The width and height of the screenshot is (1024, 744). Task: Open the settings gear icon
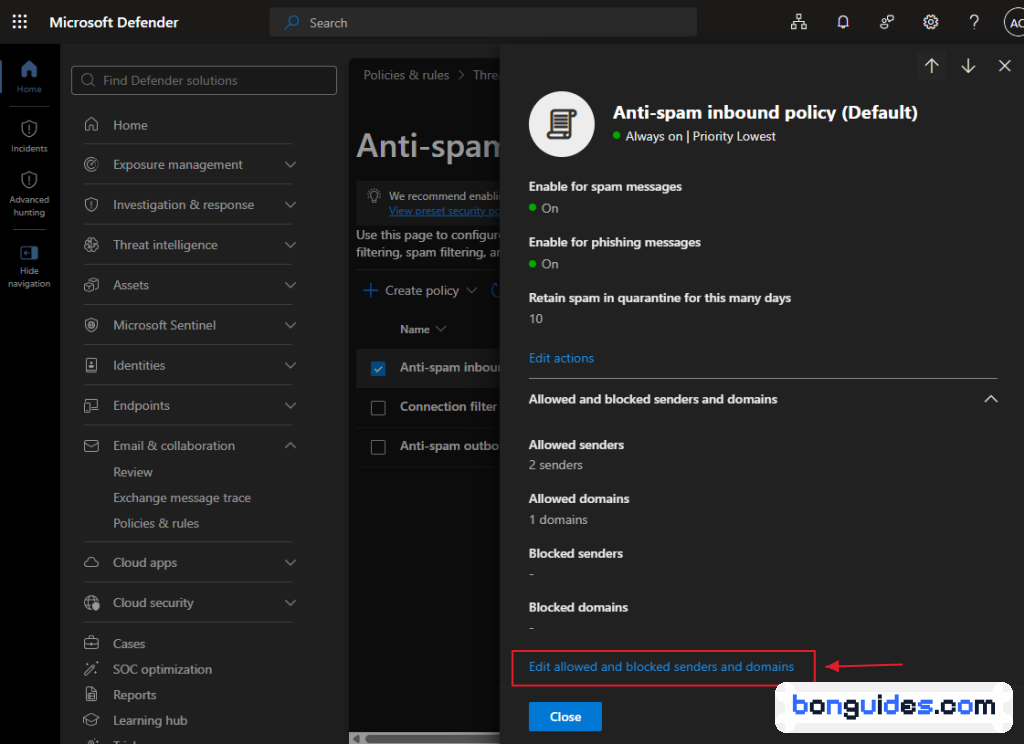(x=931, y=22)
